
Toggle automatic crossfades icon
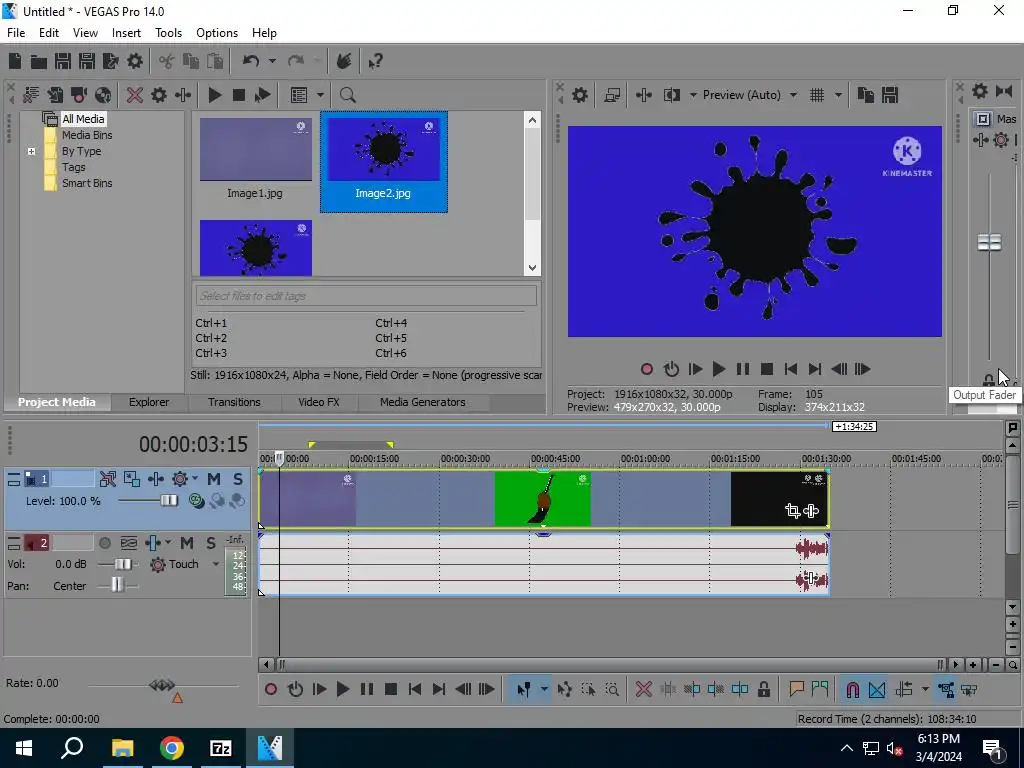(x=877, y=690)
